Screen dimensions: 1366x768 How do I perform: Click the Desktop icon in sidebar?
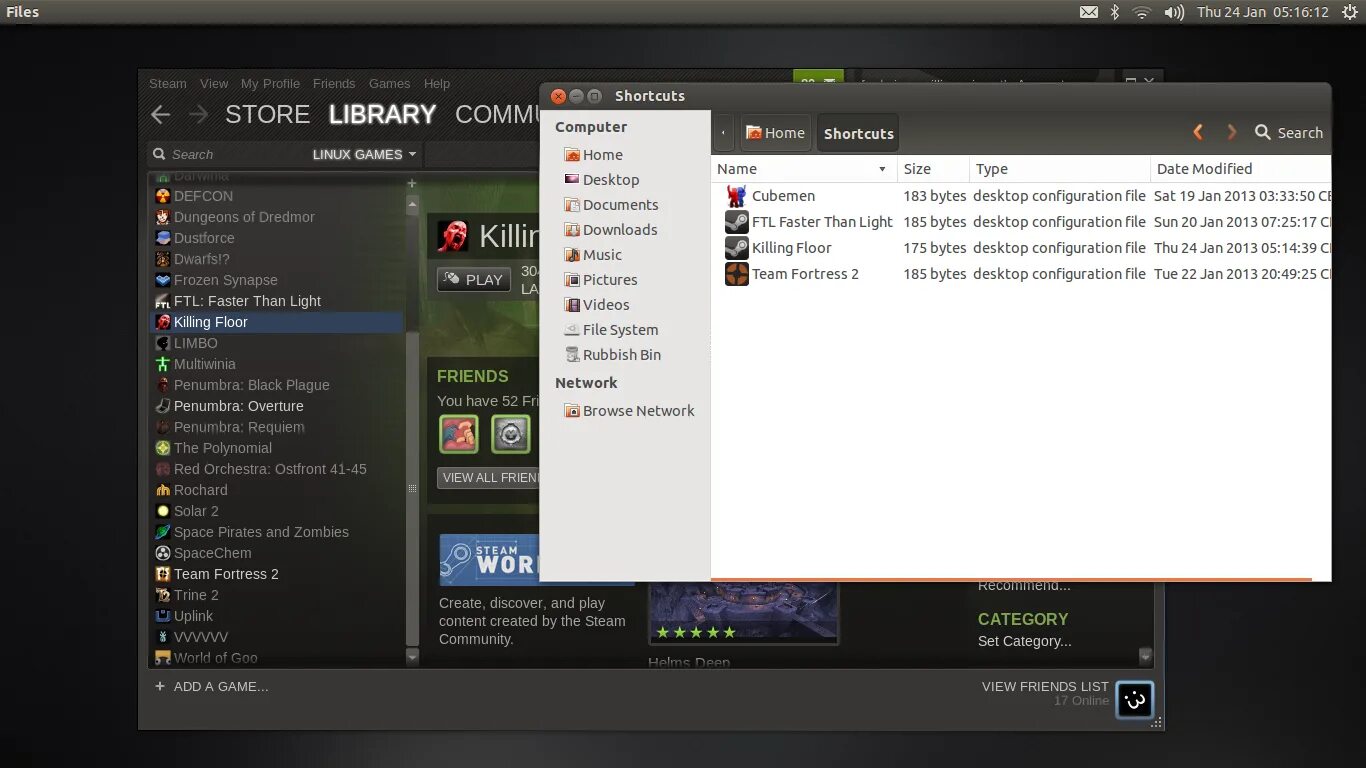click(572, 180)
